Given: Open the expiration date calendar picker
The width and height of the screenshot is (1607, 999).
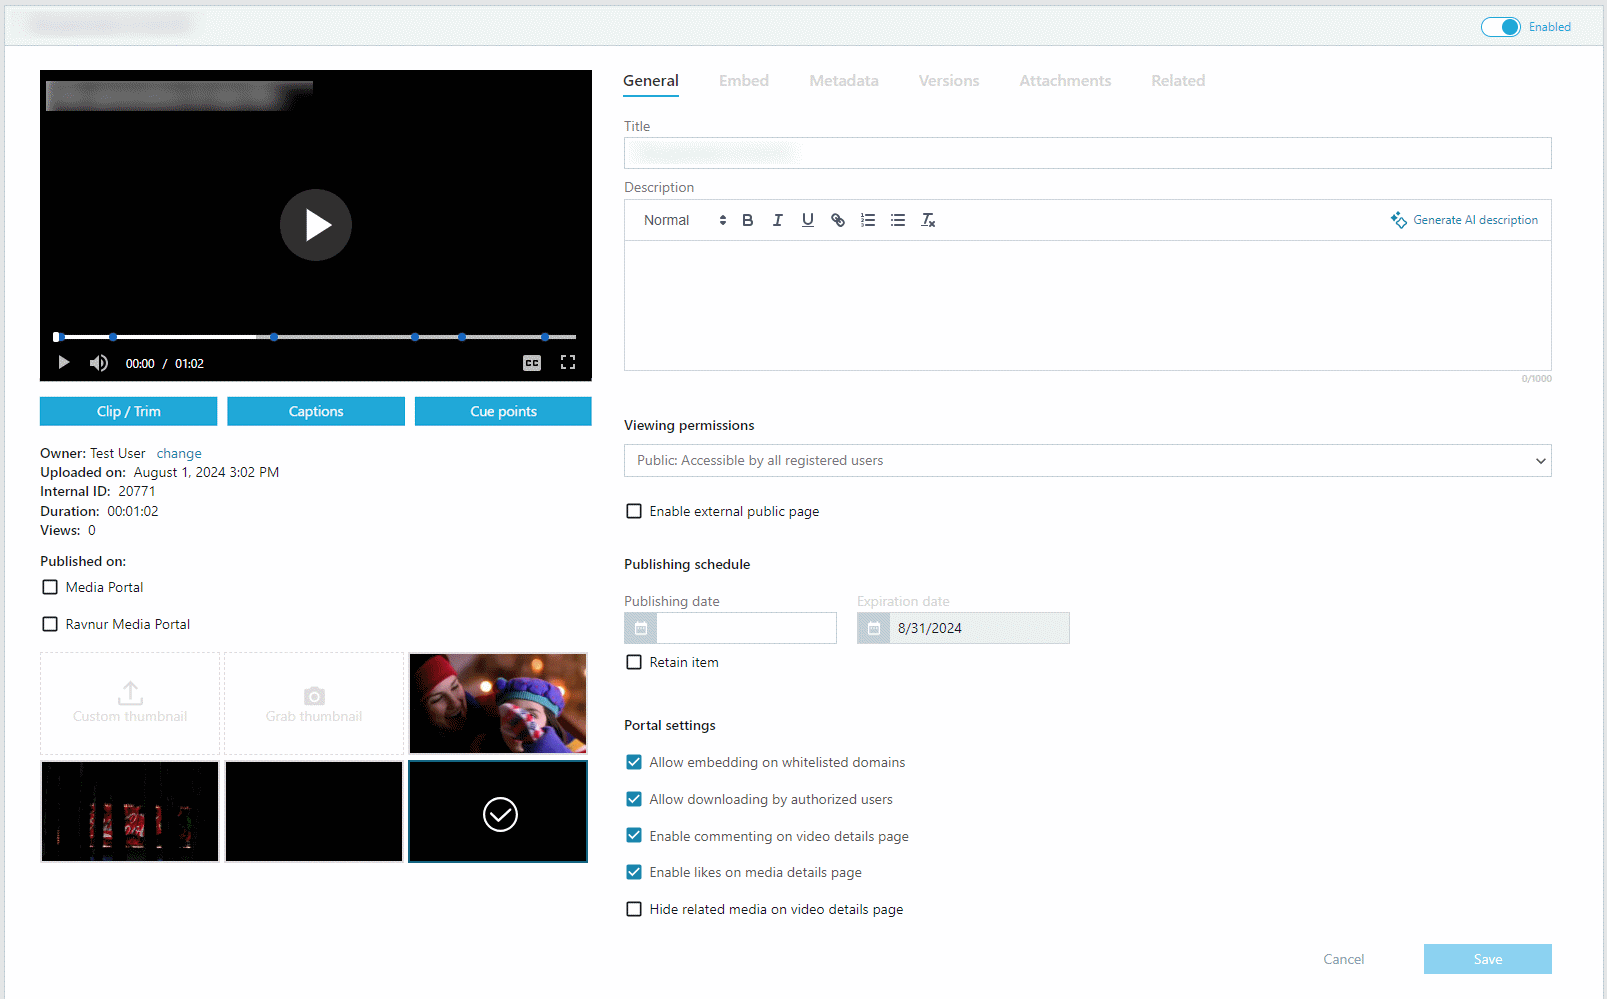Looking at the screenshot, I should tap(873, 628).
